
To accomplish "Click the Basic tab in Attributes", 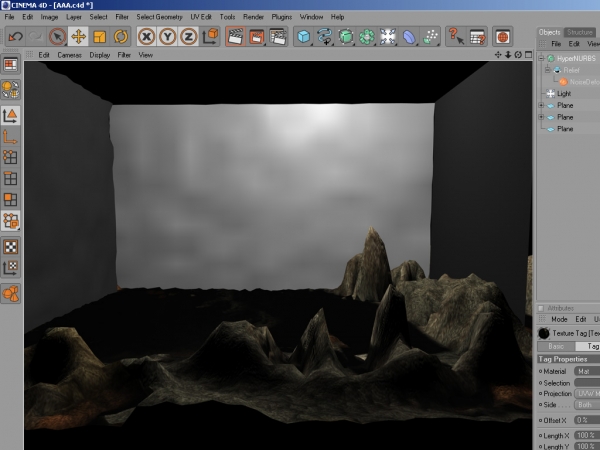I will (556, 346).
